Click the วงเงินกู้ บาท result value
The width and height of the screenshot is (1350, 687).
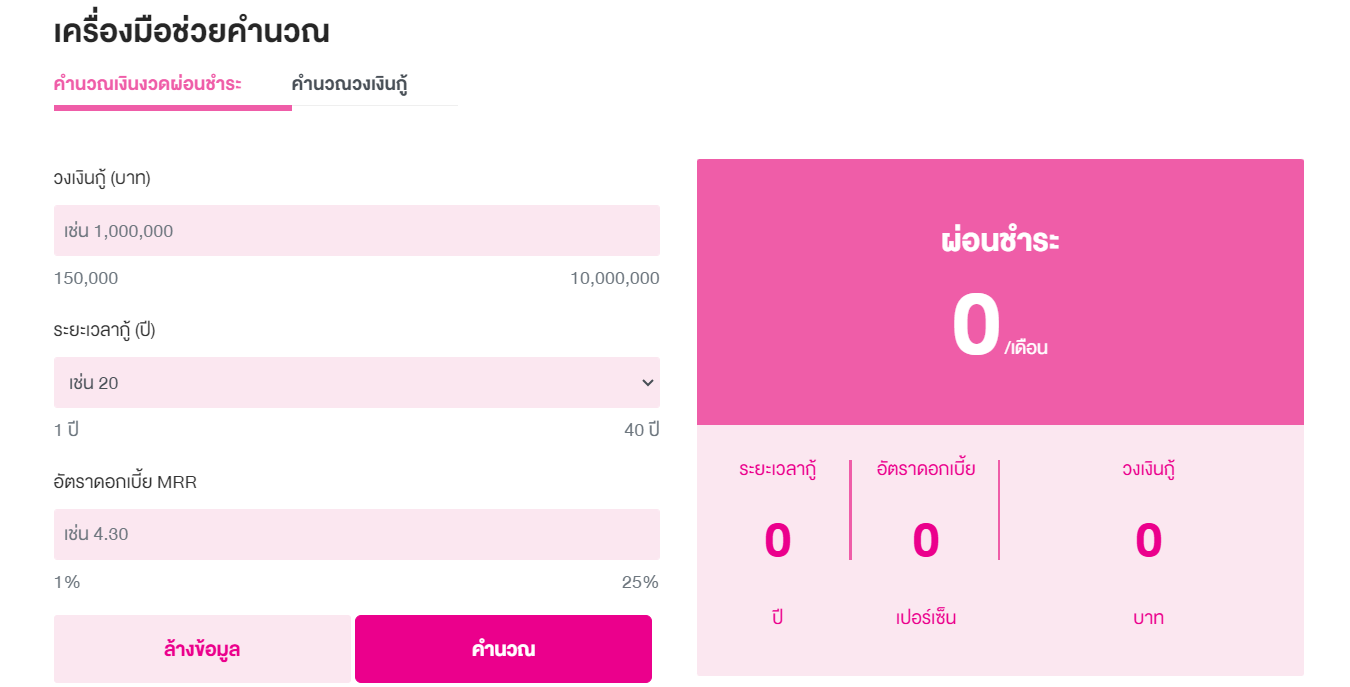tap(1148, 540)
